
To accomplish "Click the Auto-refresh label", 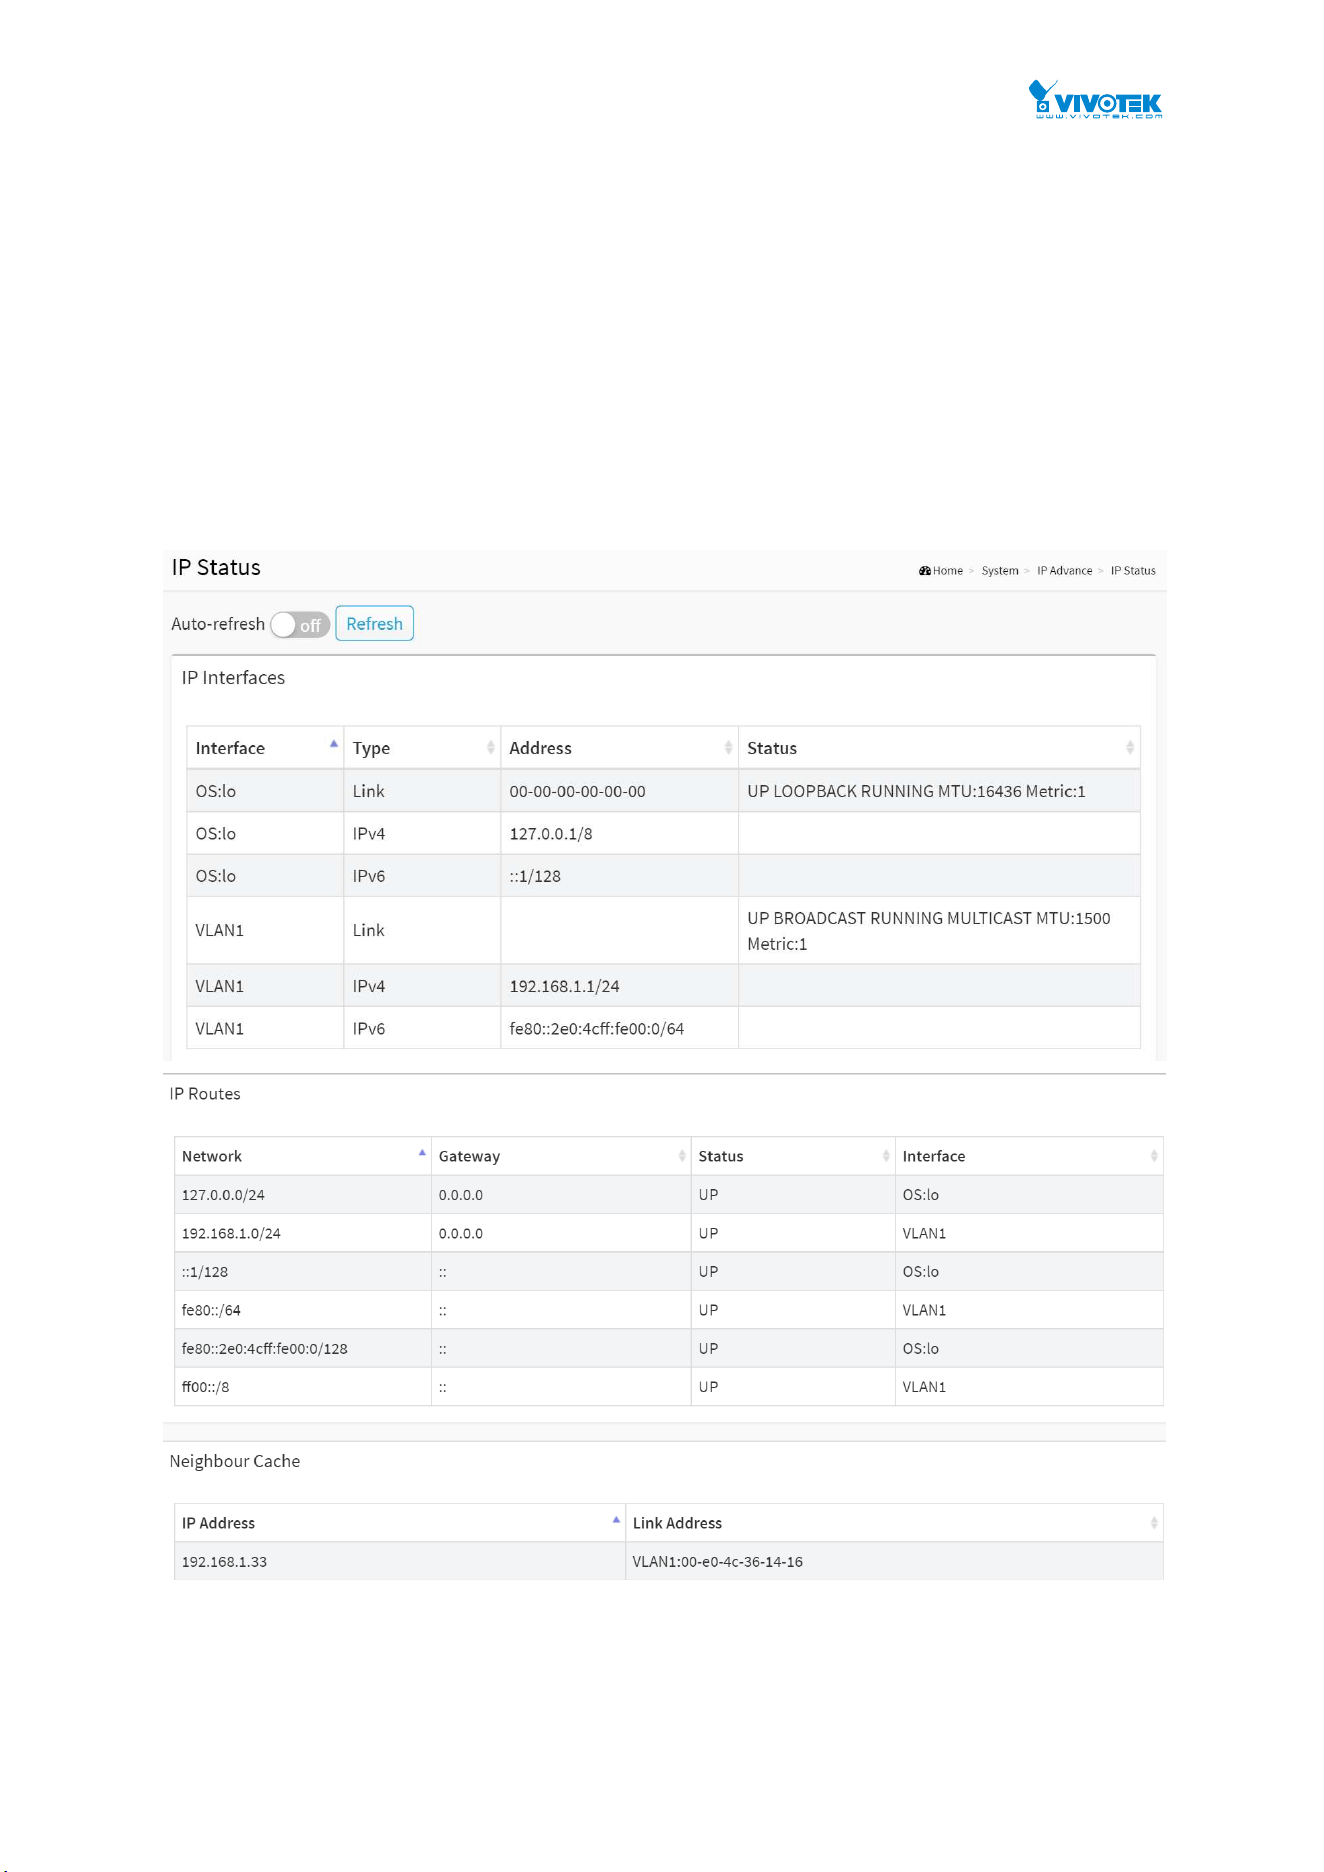I will click(218, 624).
